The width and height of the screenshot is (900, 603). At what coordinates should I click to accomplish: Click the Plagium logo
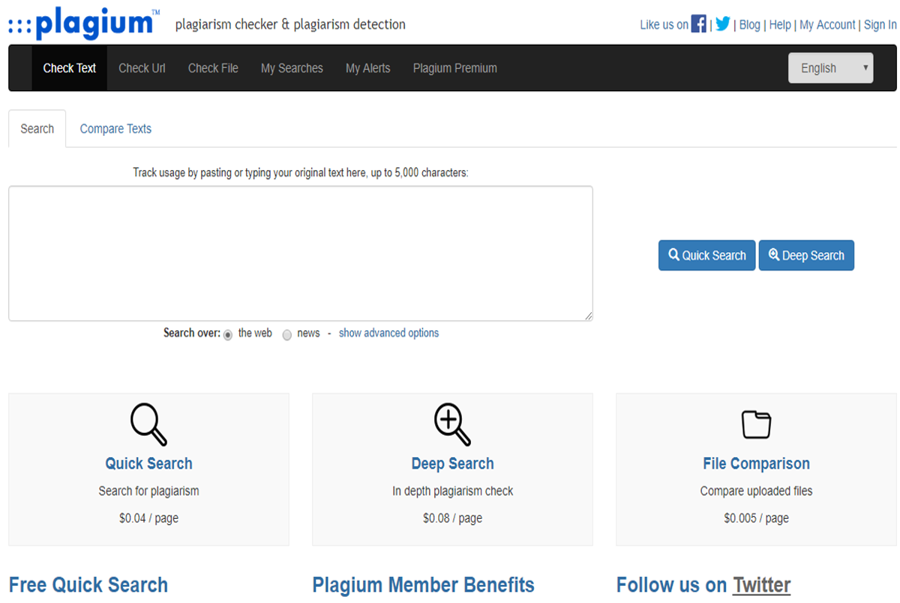pyautogui.click(x=84, y=24)
